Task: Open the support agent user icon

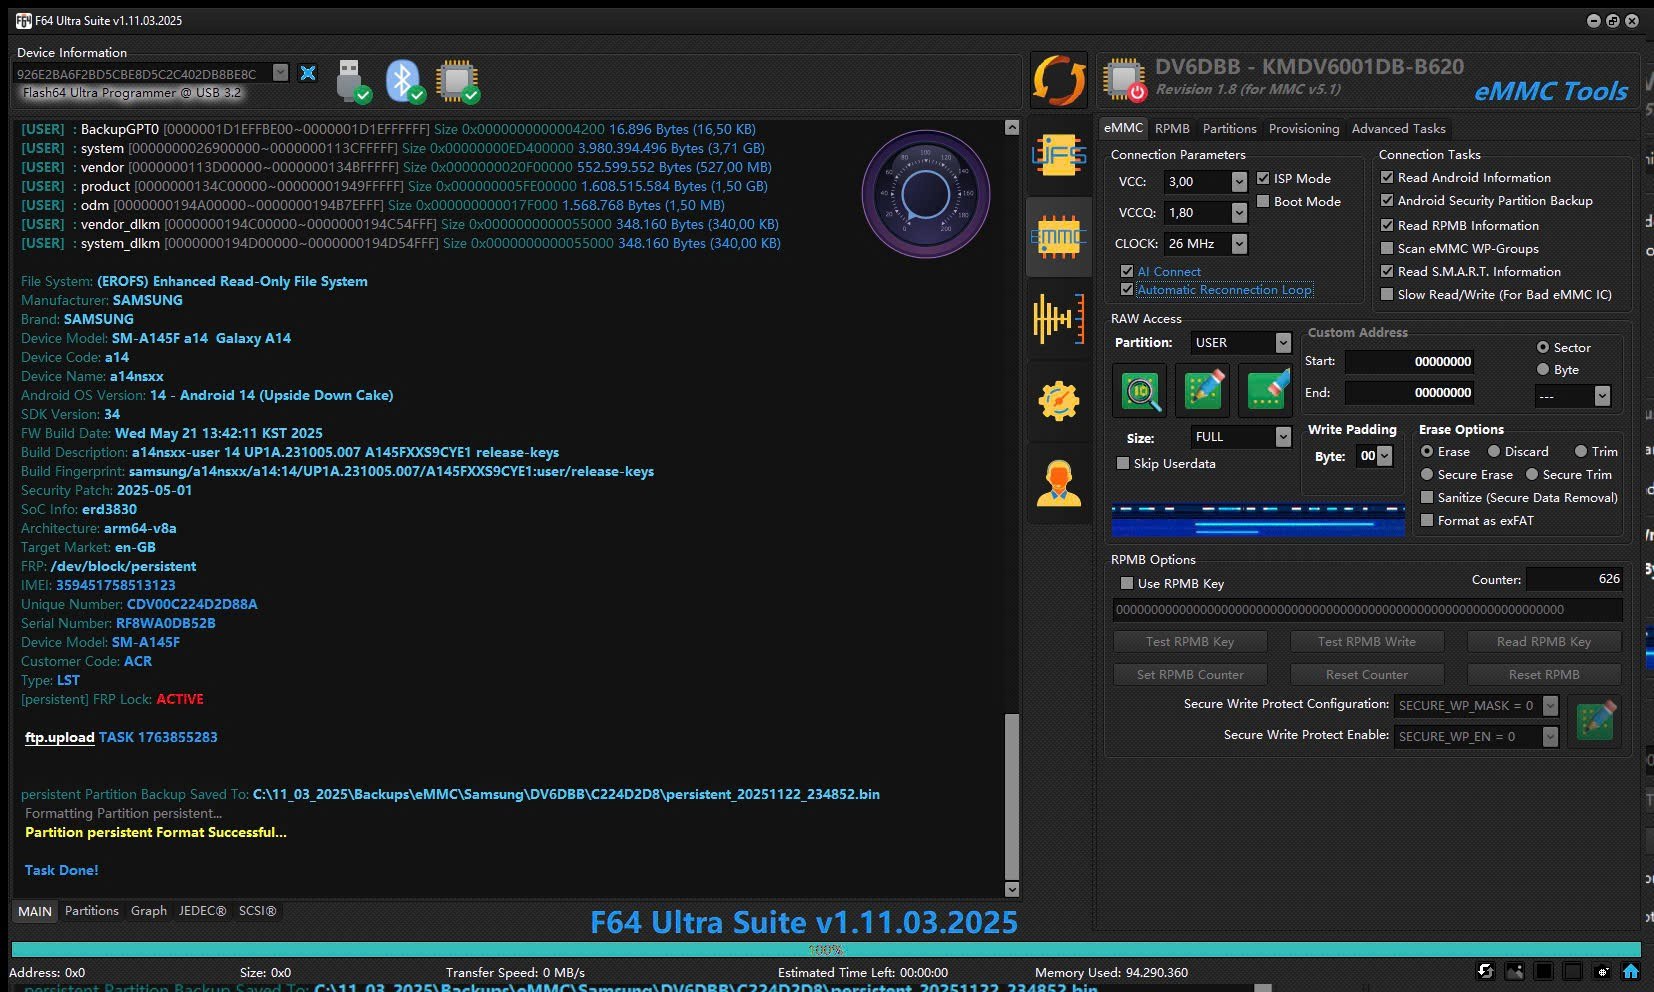Action: [1059, 483]
